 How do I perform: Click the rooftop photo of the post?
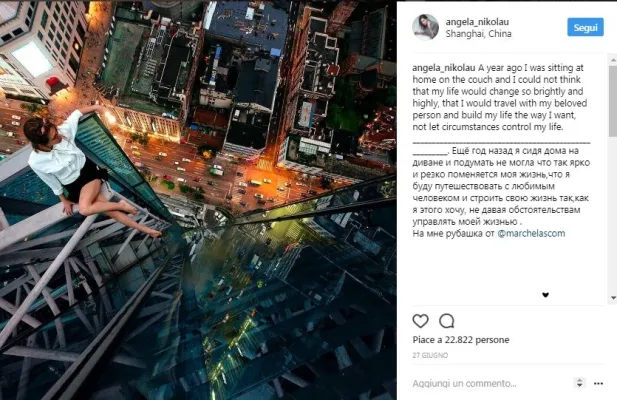198,200
